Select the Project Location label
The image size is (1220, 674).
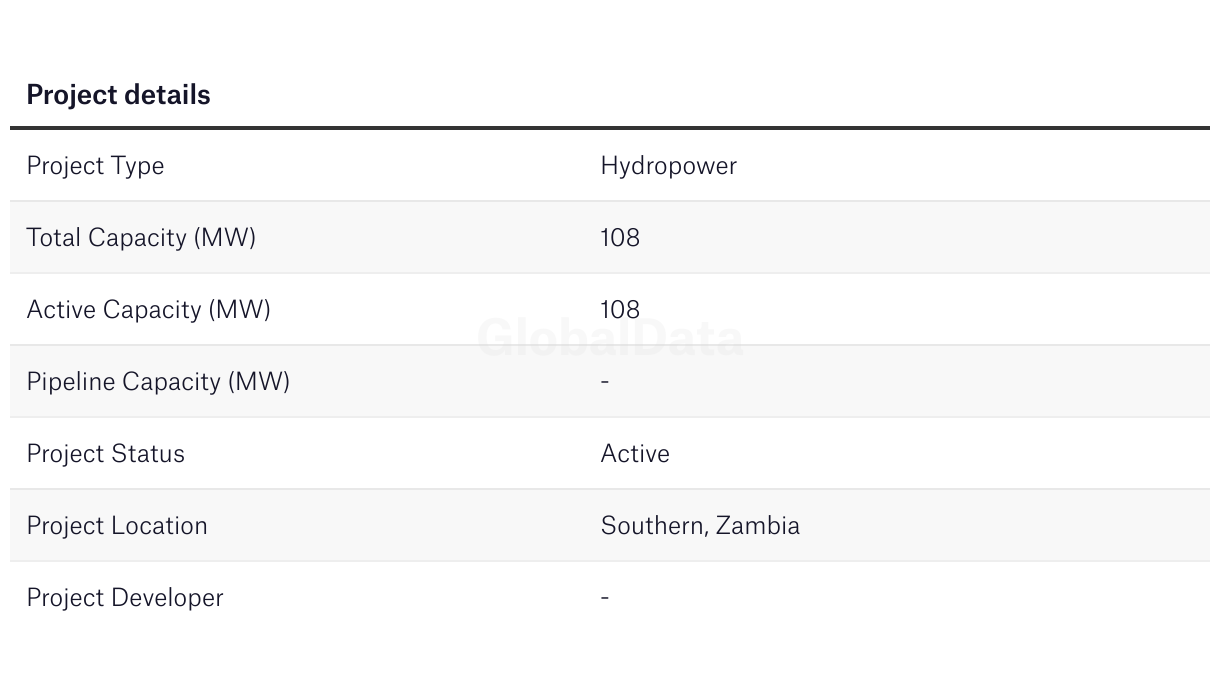click(x=117, y=526)
